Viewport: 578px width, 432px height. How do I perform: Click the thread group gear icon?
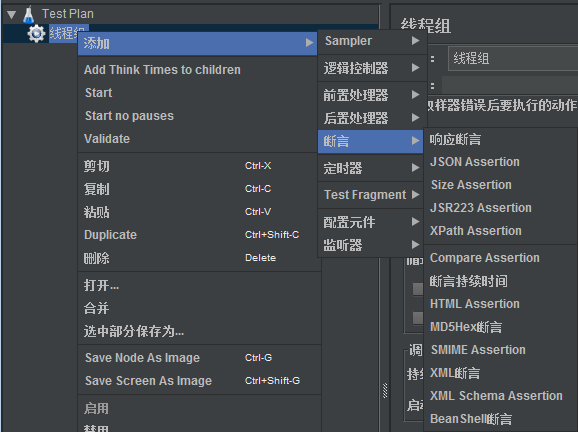click(x=36, y=34)
